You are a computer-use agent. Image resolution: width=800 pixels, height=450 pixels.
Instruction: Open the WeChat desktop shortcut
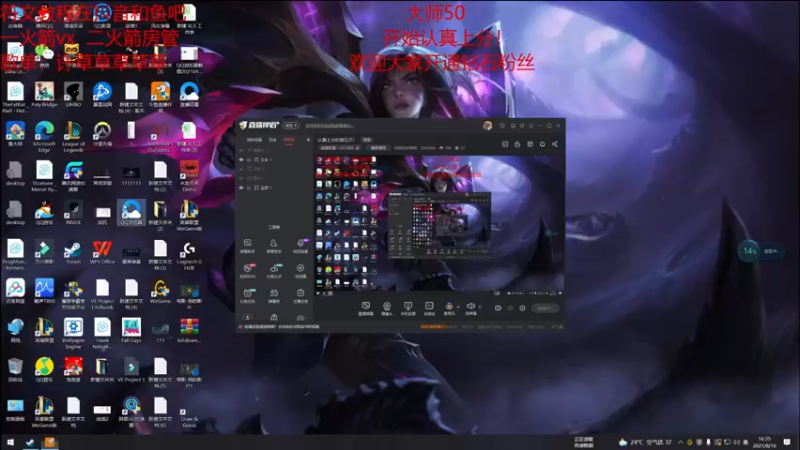[x=44, y=55]
